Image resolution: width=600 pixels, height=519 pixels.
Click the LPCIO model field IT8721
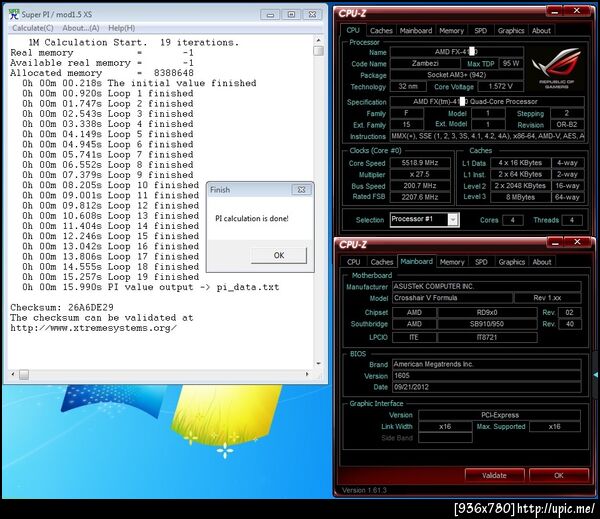click(x=487, y=337)
